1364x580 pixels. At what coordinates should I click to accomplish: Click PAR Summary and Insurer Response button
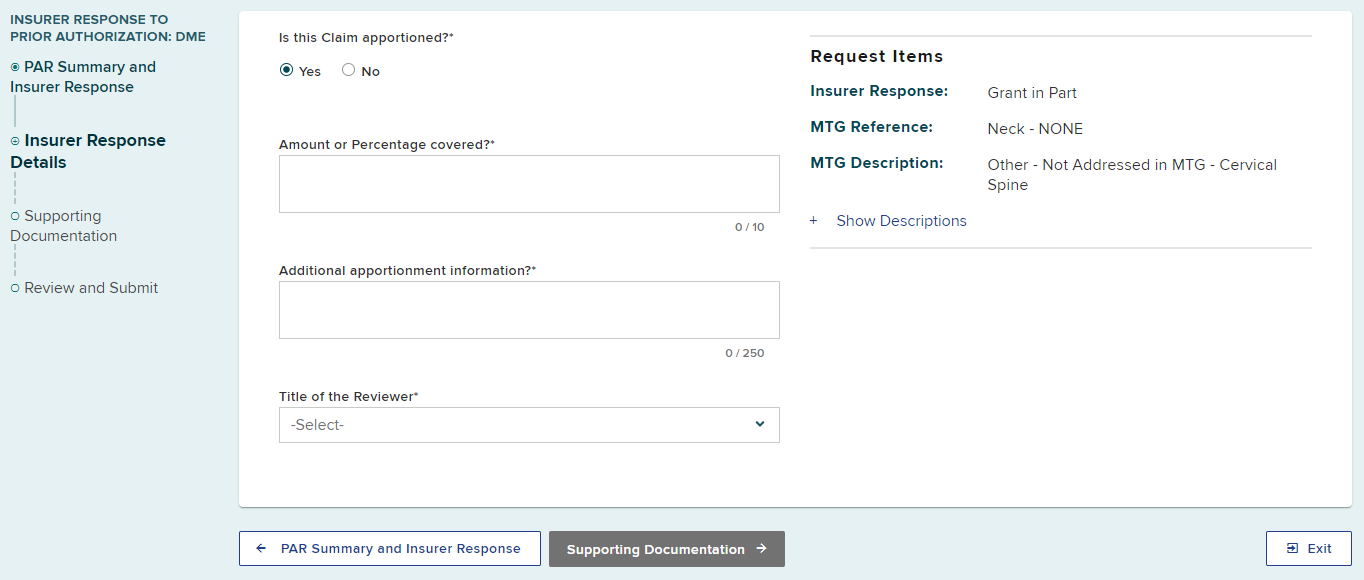[389, 548]
